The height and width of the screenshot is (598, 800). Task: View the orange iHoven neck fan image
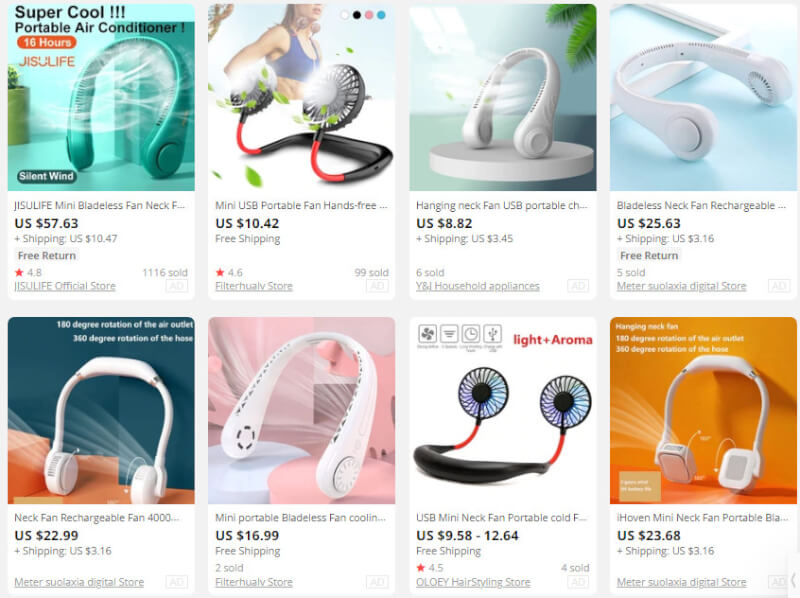coord(703,411)
